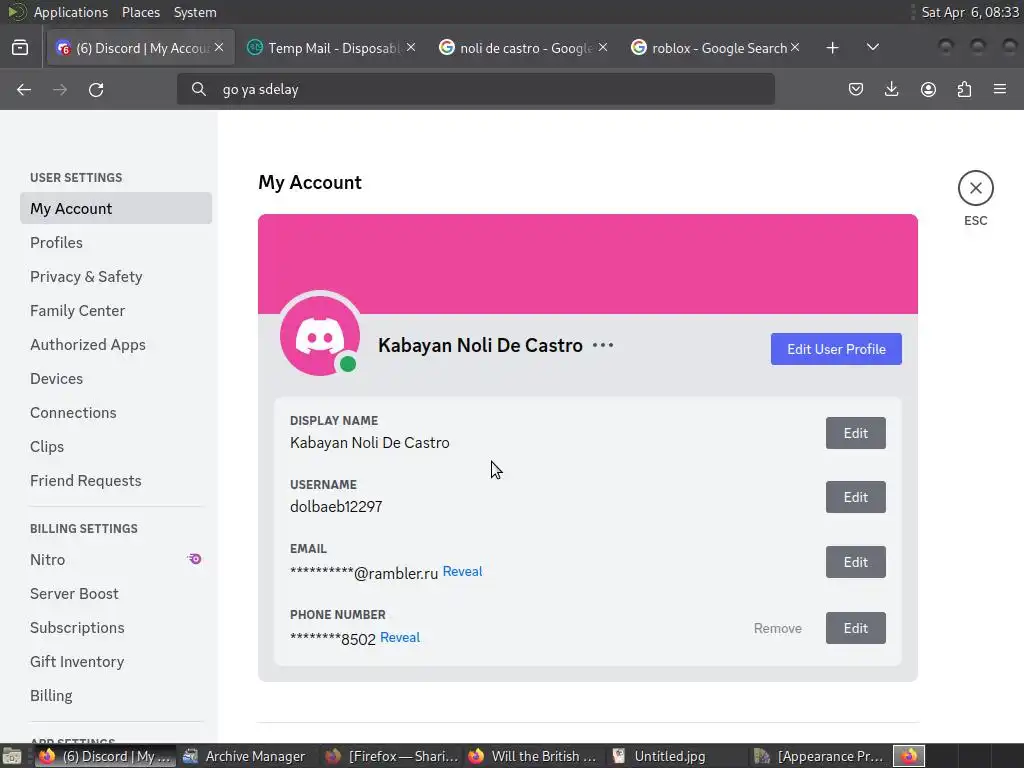The width and height of the screenshot is (1024, 768).
Task: Open Family Center settings
Action: point(116,310)
